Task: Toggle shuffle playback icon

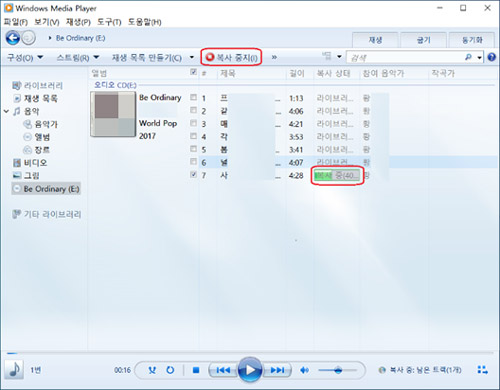Action: tap(152, 370)
